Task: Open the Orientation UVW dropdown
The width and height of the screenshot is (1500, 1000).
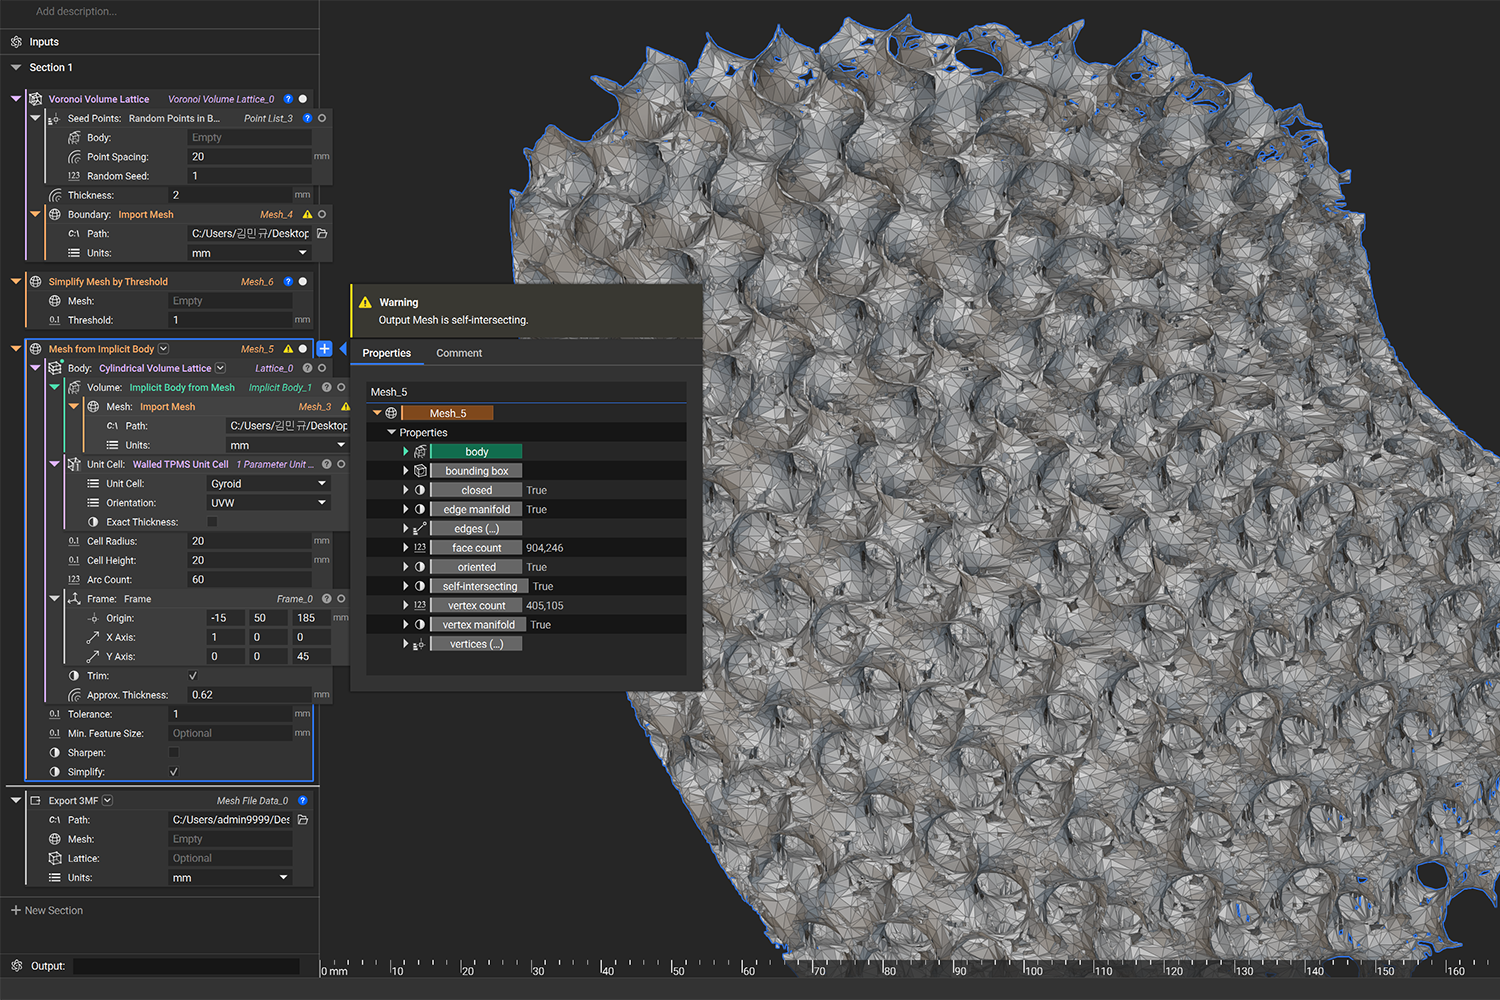Action: pyautogui.click(x=268, y=503)
